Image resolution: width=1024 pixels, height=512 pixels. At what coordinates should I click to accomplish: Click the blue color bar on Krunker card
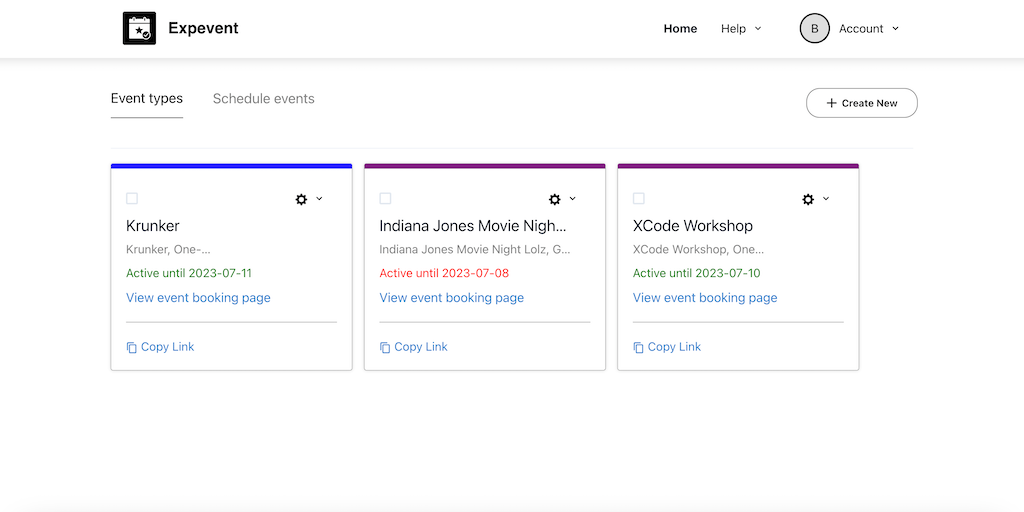(231, 165)
